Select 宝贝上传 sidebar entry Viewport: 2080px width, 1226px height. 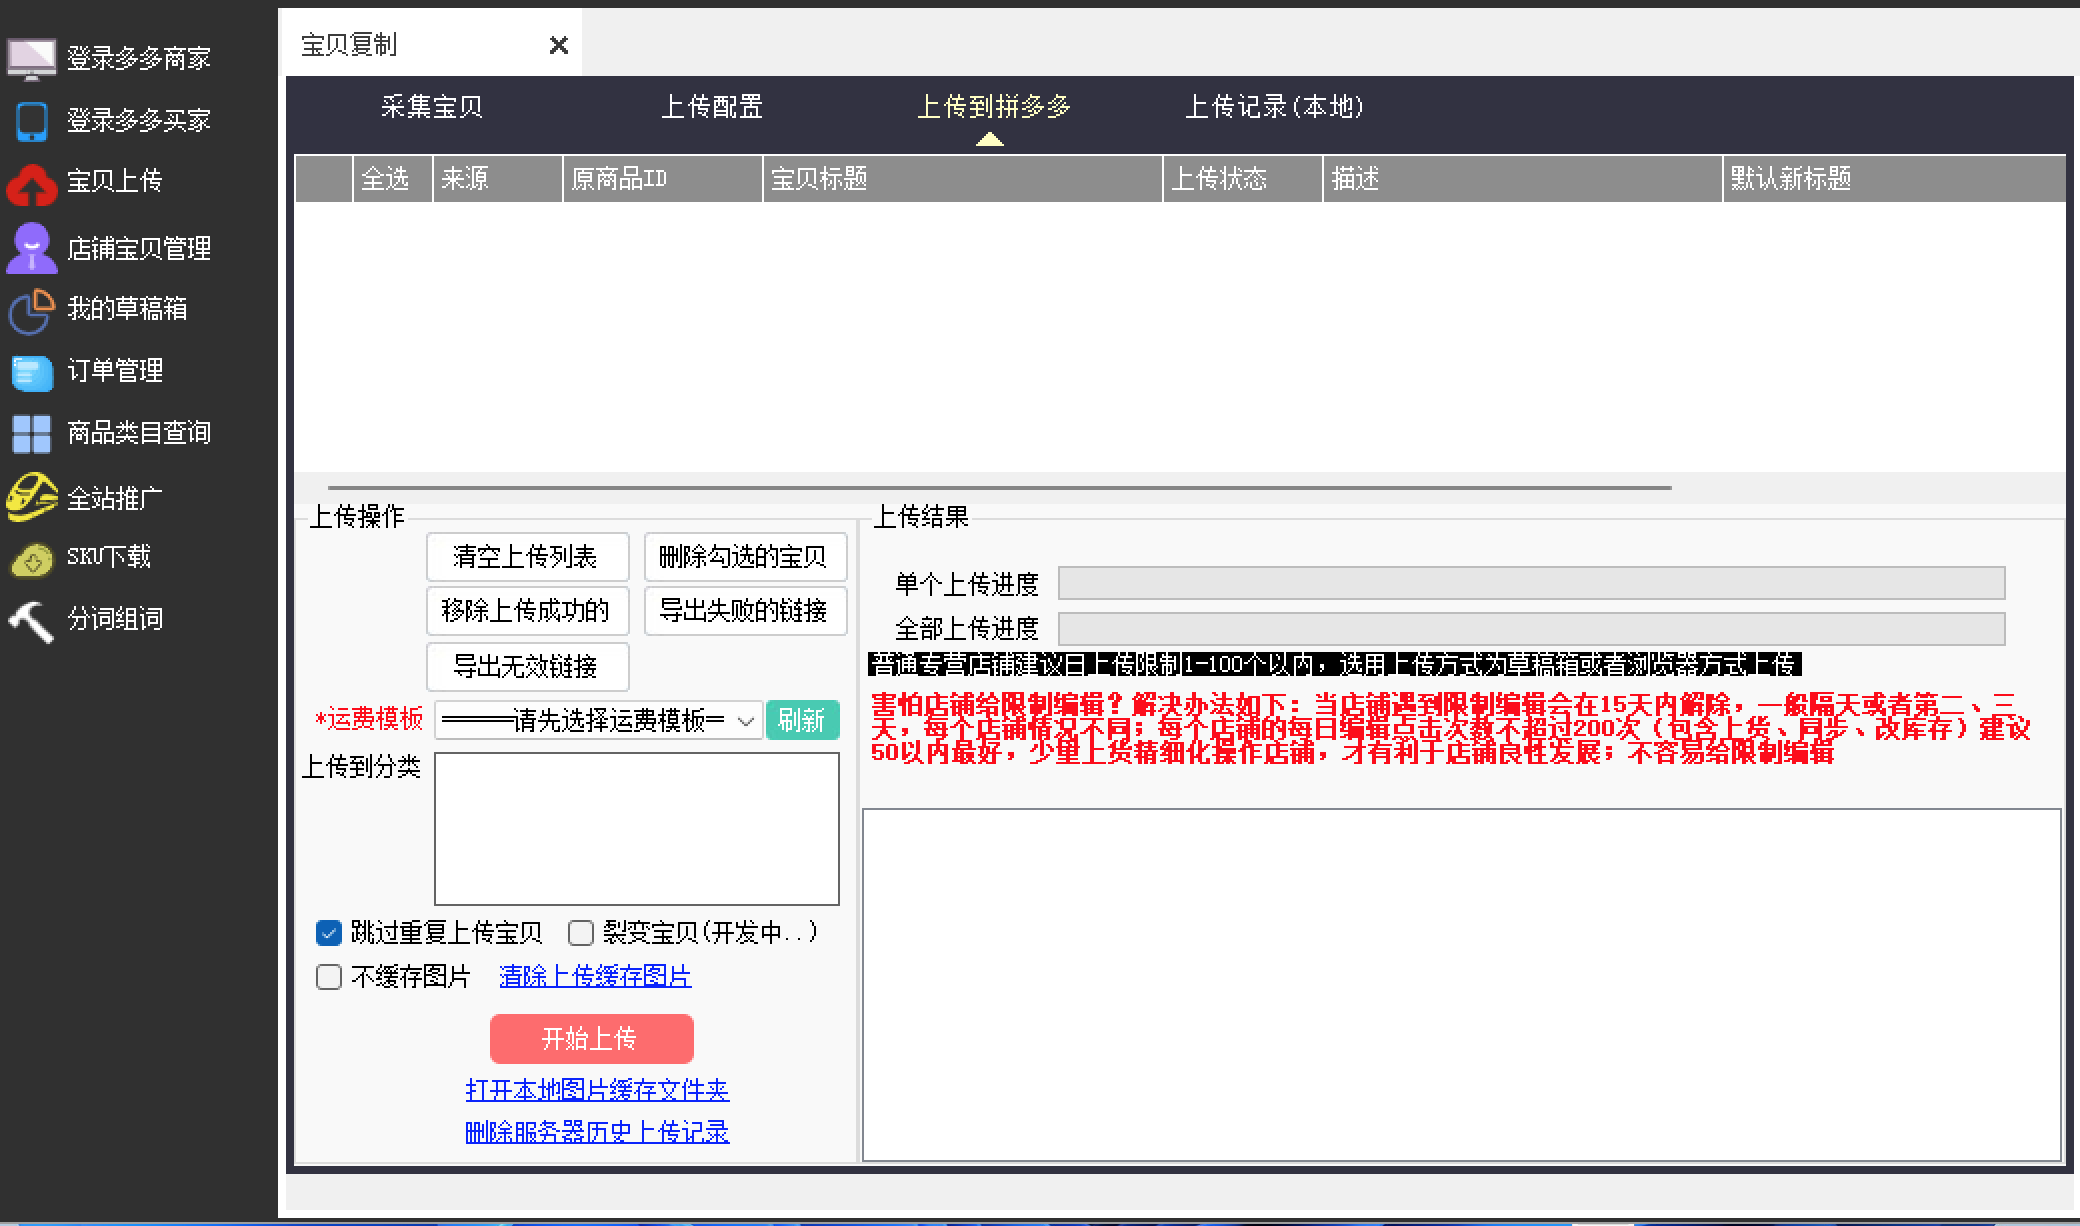115,181
